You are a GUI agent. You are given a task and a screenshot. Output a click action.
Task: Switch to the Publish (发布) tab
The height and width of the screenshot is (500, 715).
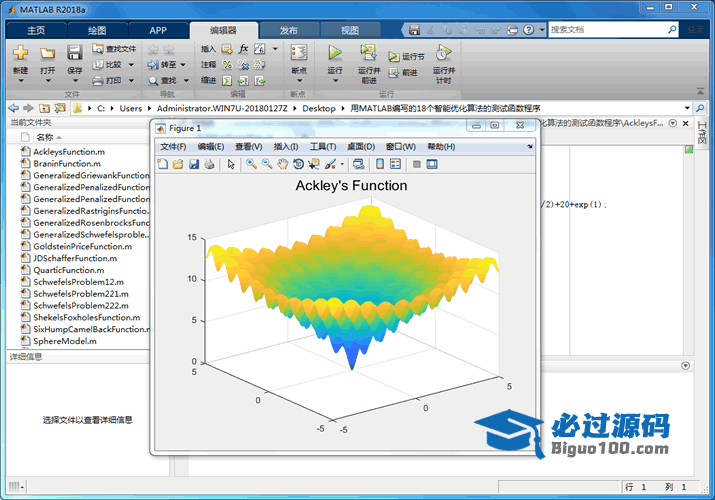(289, 31)
